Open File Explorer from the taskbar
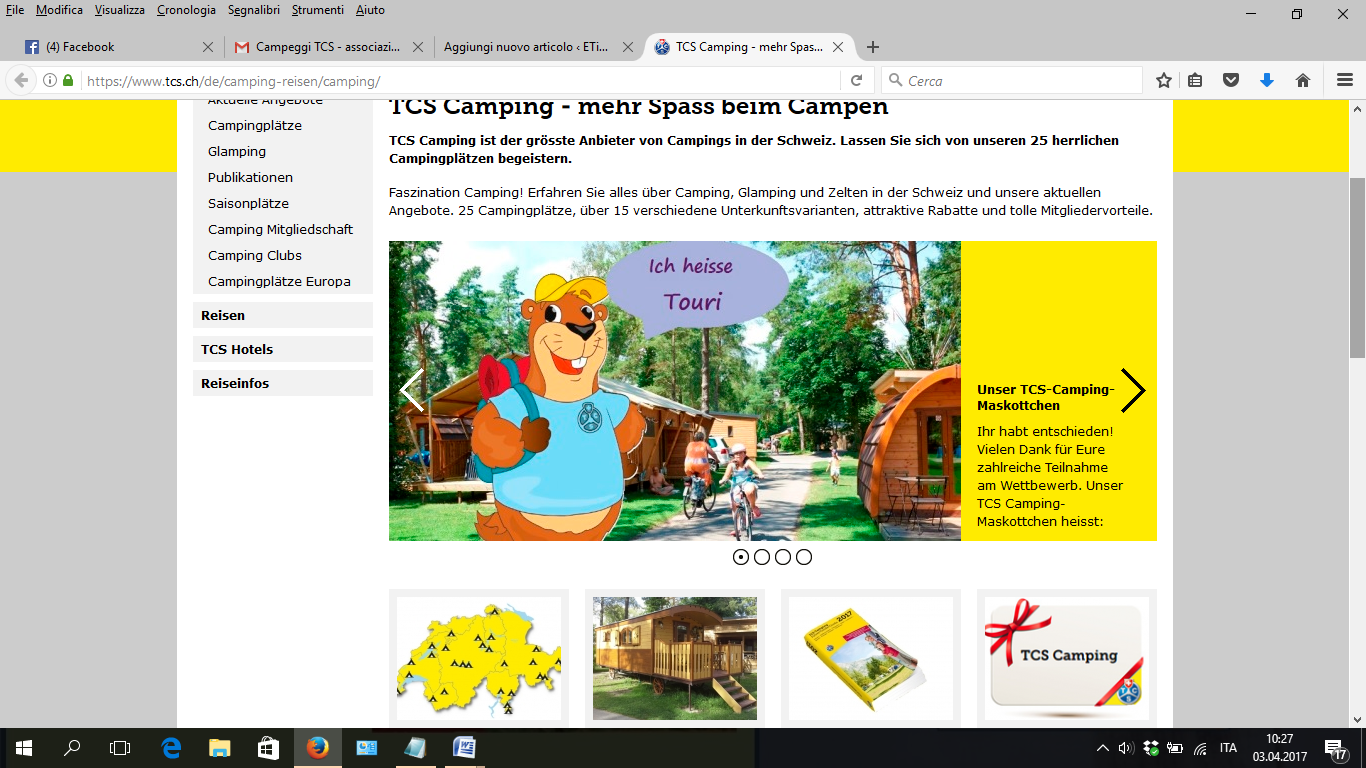This screenshot has width=1366, height=768. point(220,748)
